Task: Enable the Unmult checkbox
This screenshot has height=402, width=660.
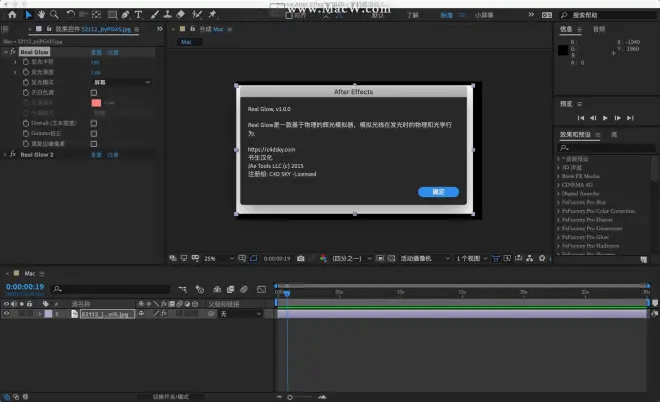Action: 94,123
